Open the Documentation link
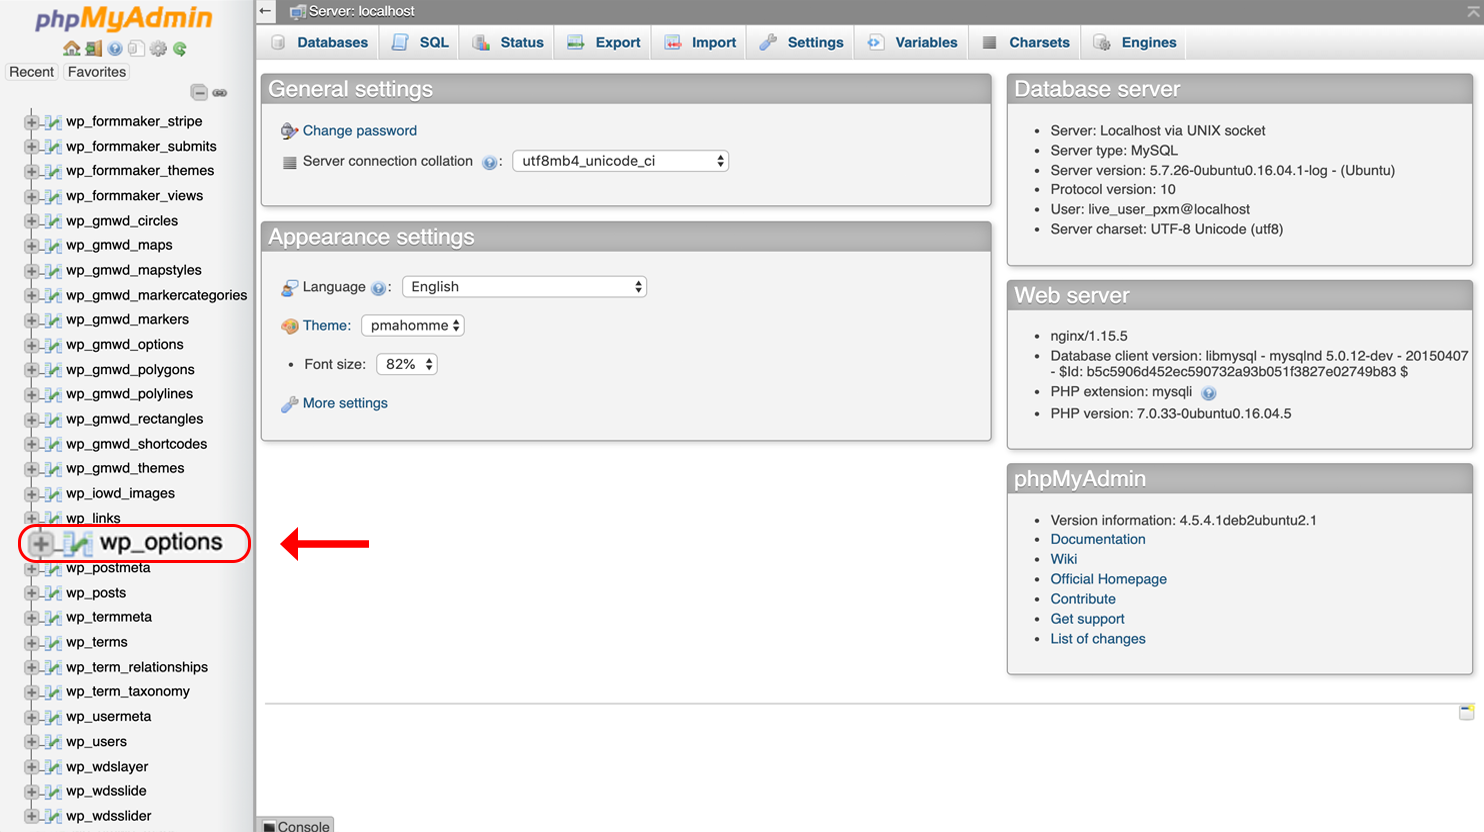Image resolution: width=1484 pixels, height=832 pixels. coord(1098,539)
